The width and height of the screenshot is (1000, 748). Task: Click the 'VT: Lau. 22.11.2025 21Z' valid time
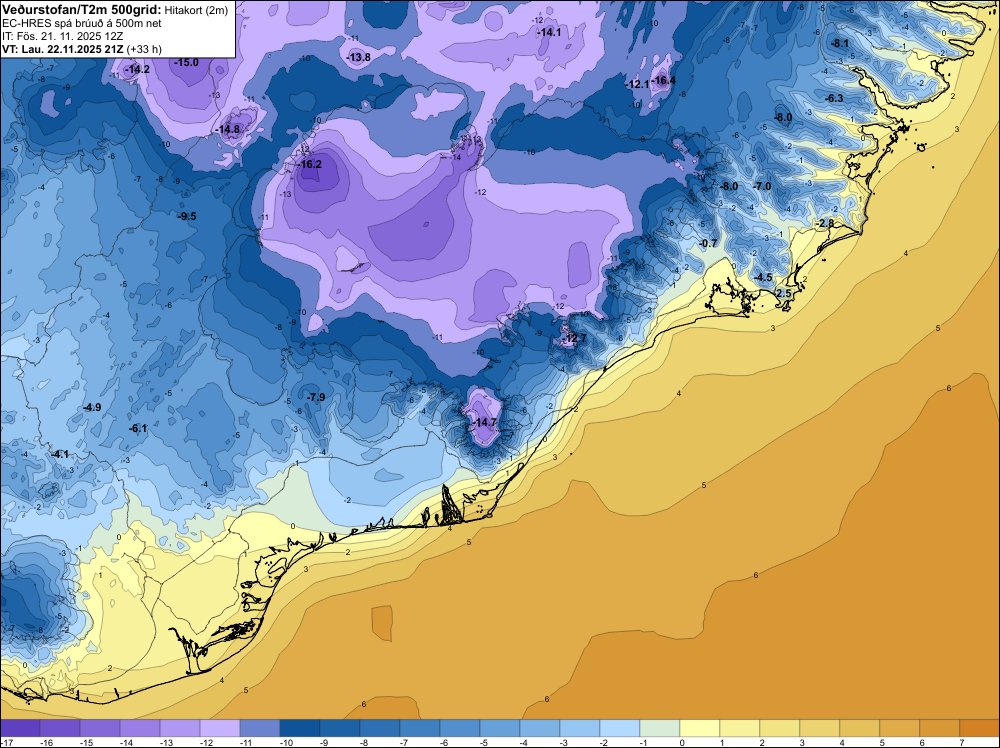pos(63,49)
